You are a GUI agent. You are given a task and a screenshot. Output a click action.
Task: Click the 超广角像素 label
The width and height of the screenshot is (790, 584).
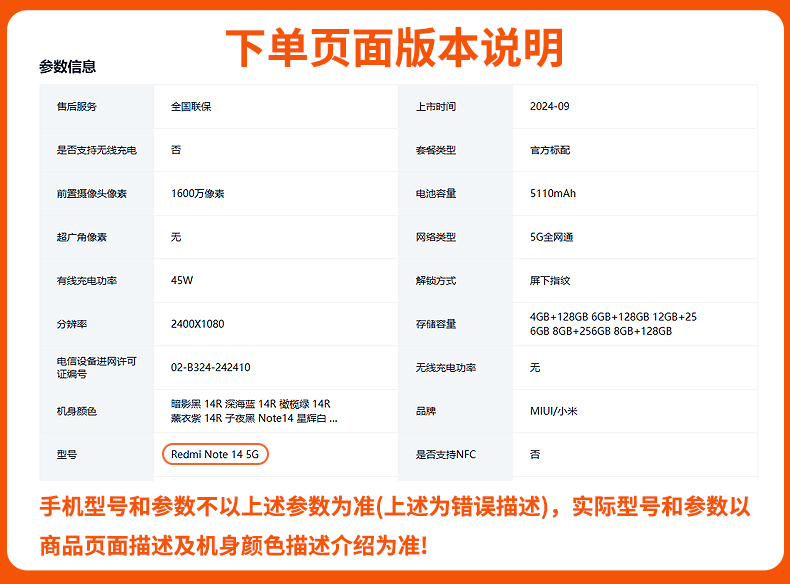pyautogui.click(x=82, y=237)
